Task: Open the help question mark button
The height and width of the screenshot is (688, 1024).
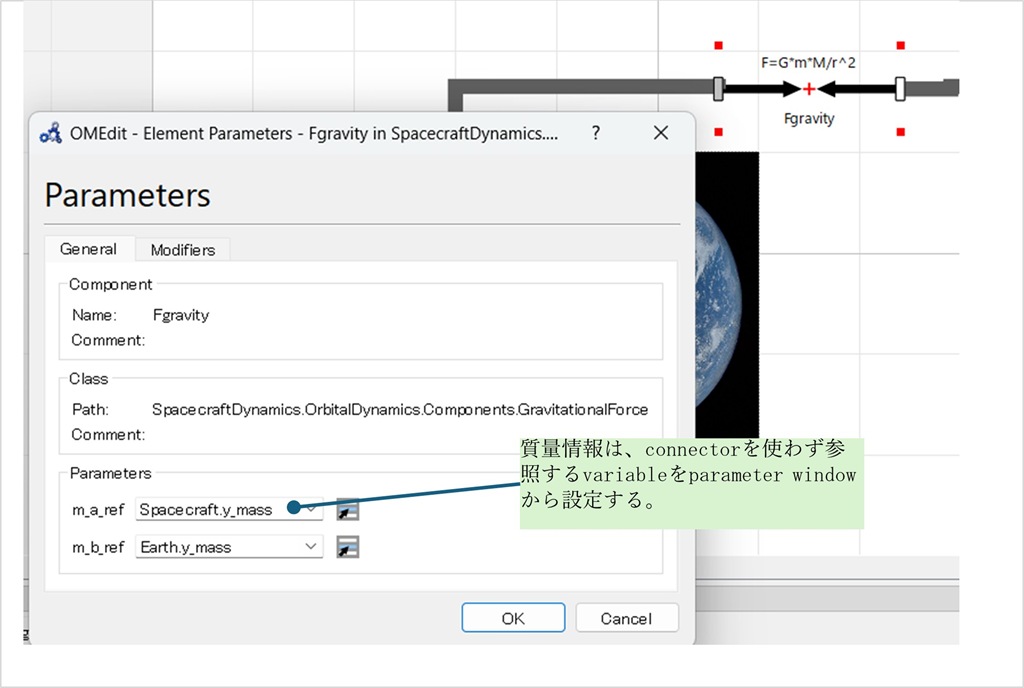Action: coord(596,133)
